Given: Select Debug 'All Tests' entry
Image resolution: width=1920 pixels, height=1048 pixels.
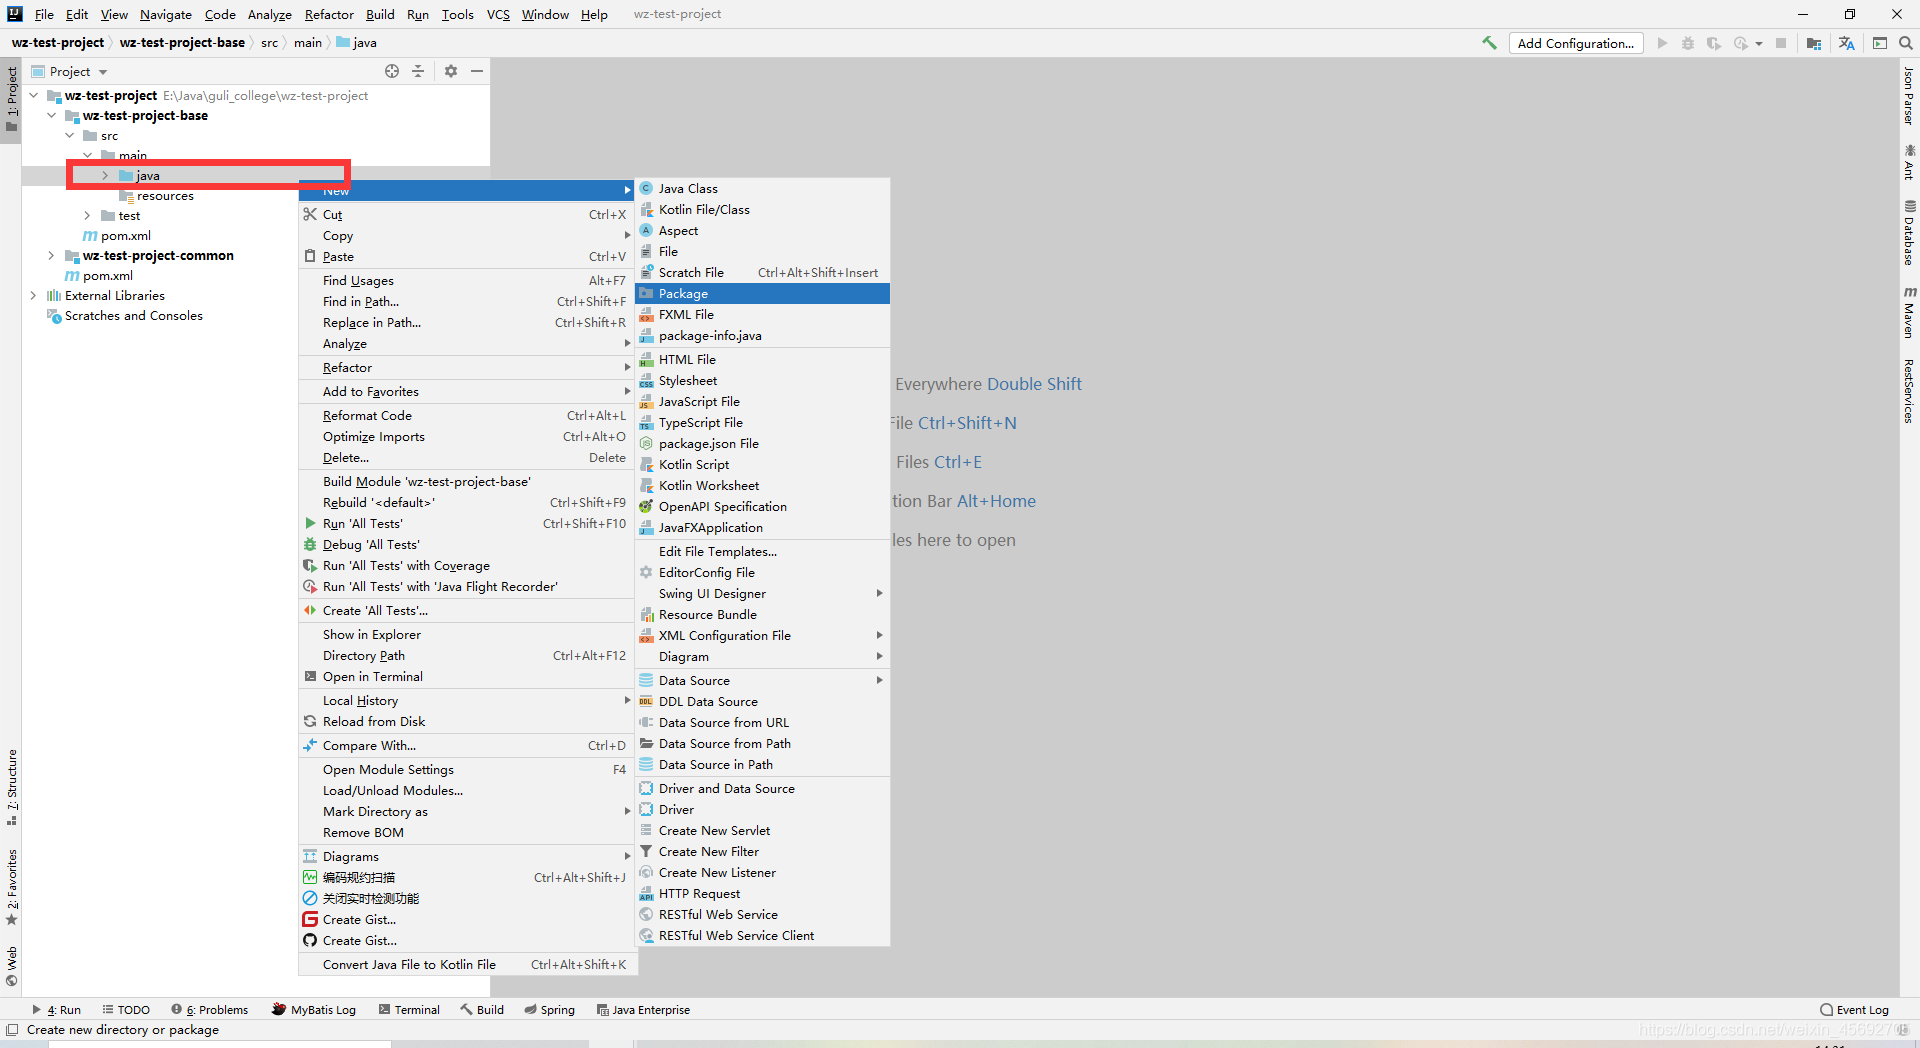Looking at the screenshot, I should pyautogui.click(x=467, y=544).
